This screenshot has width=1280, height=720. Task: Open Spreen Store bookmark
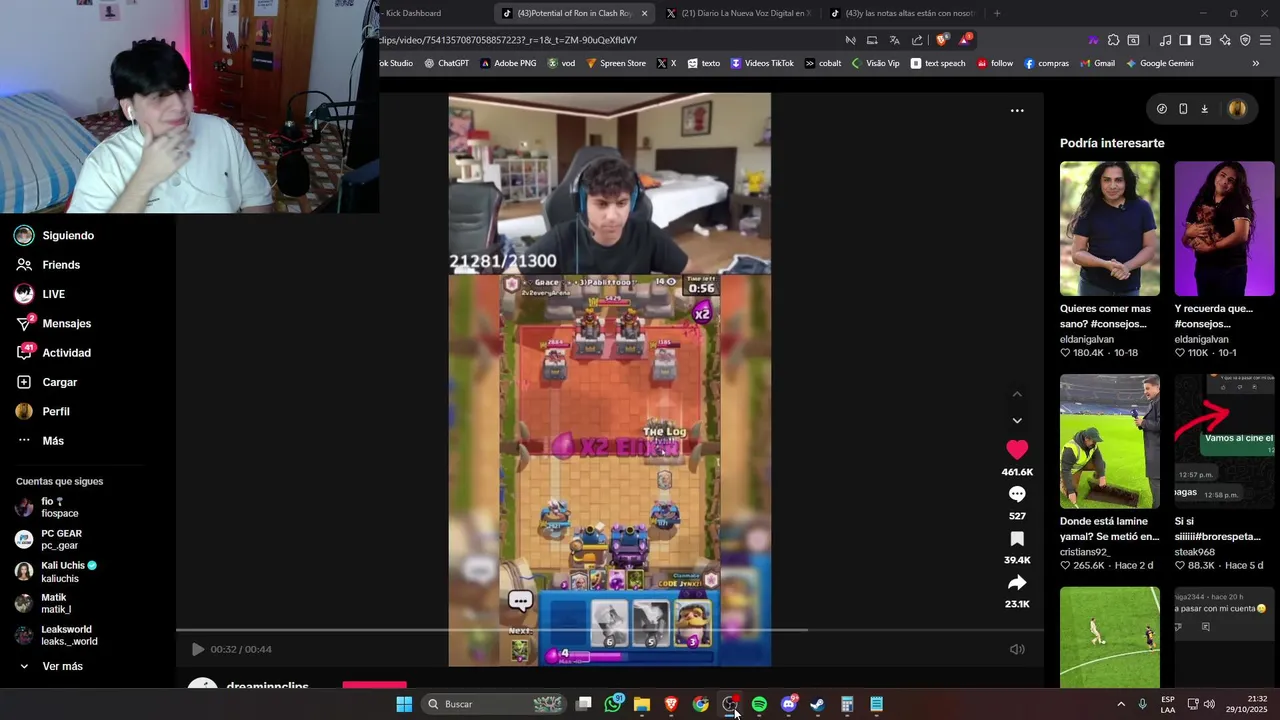[x=616, y=63]
